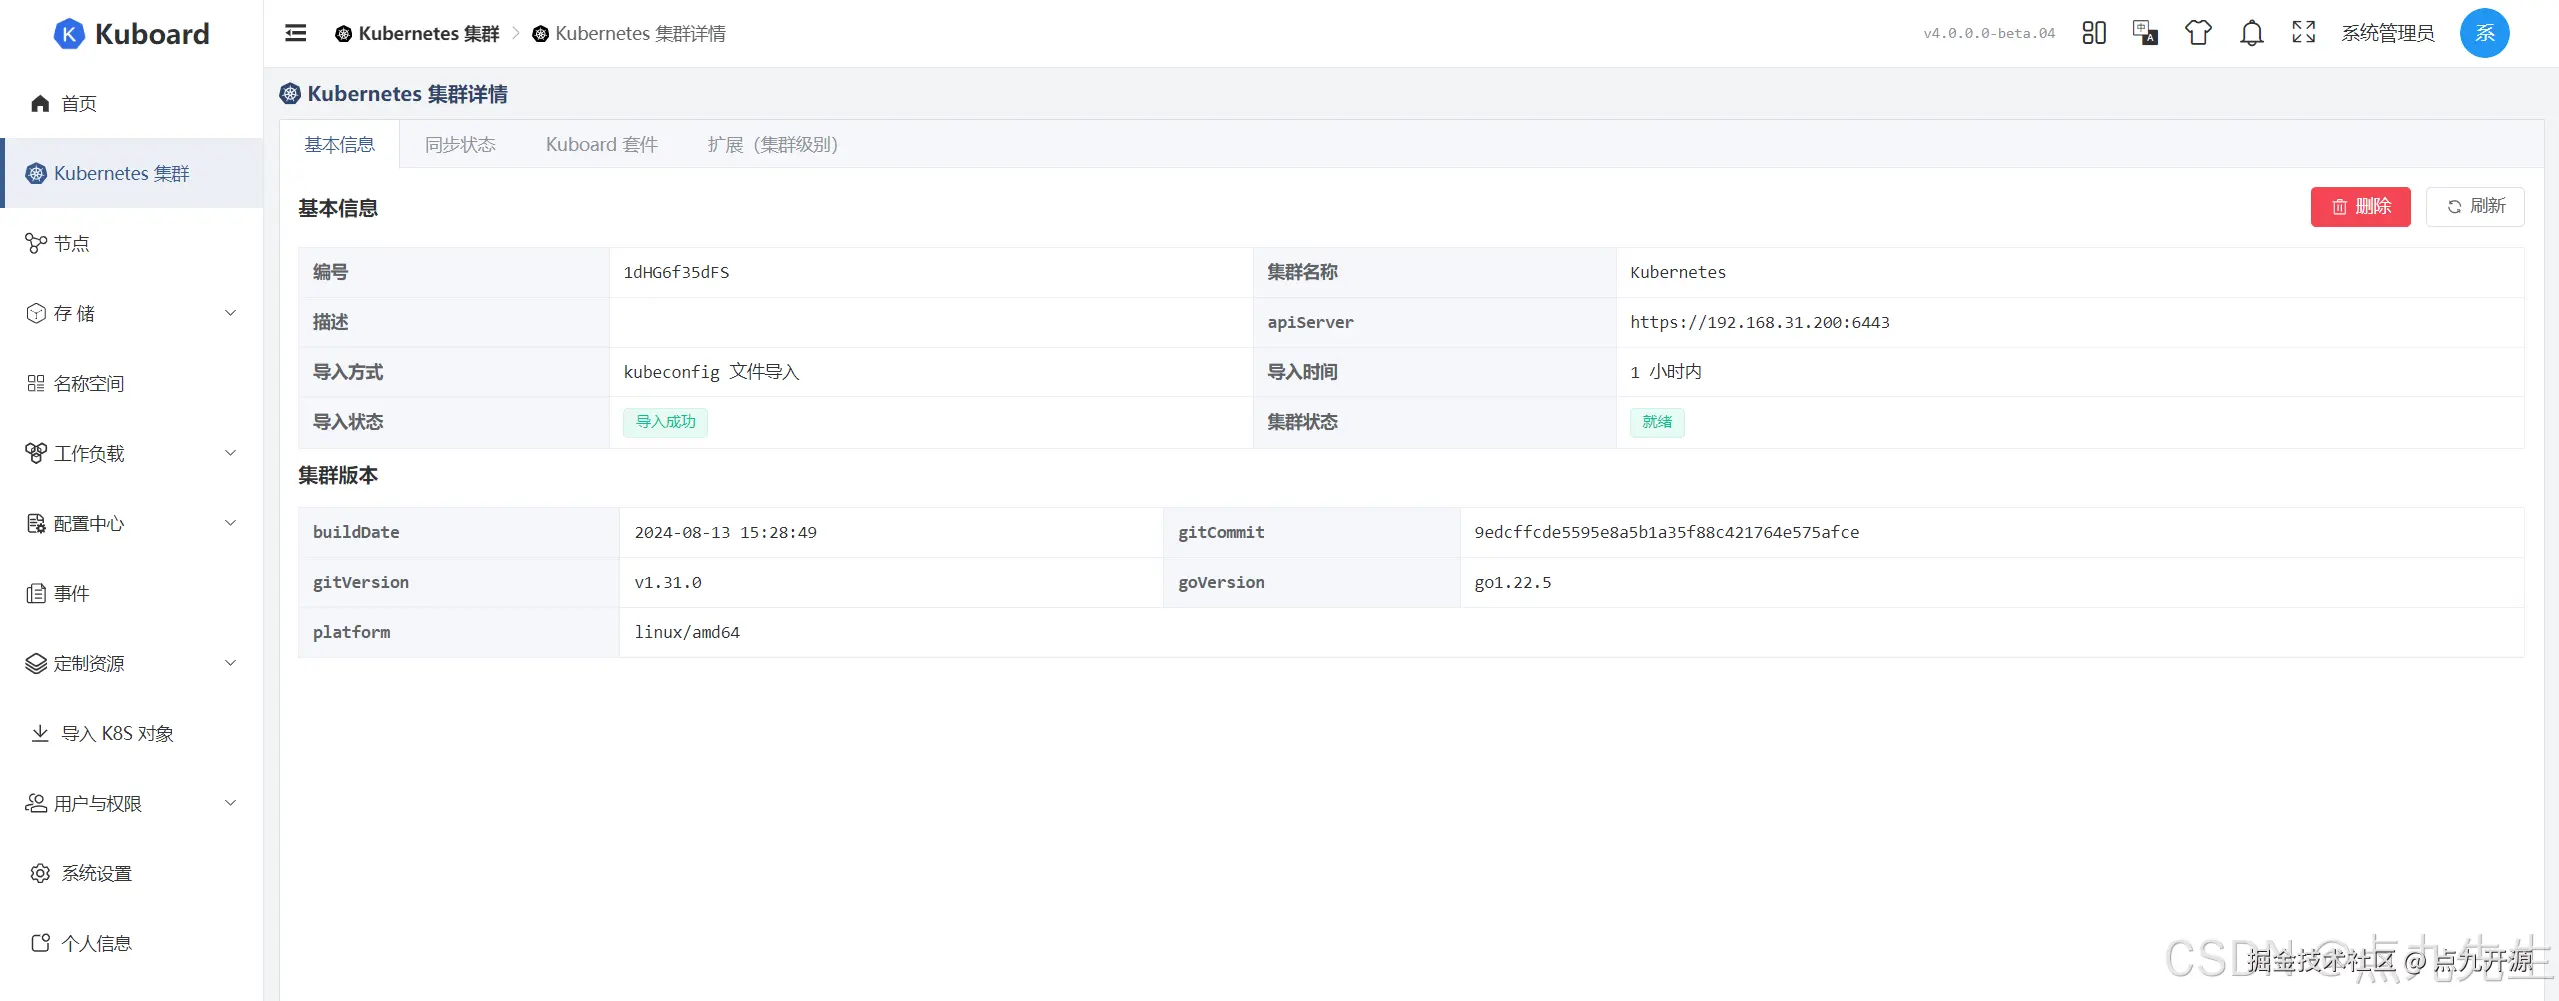This screenshot has height=1001, width=2559.
Task: Expand the 定制资源 submenu arrow
Action: (x=231, y=663)
